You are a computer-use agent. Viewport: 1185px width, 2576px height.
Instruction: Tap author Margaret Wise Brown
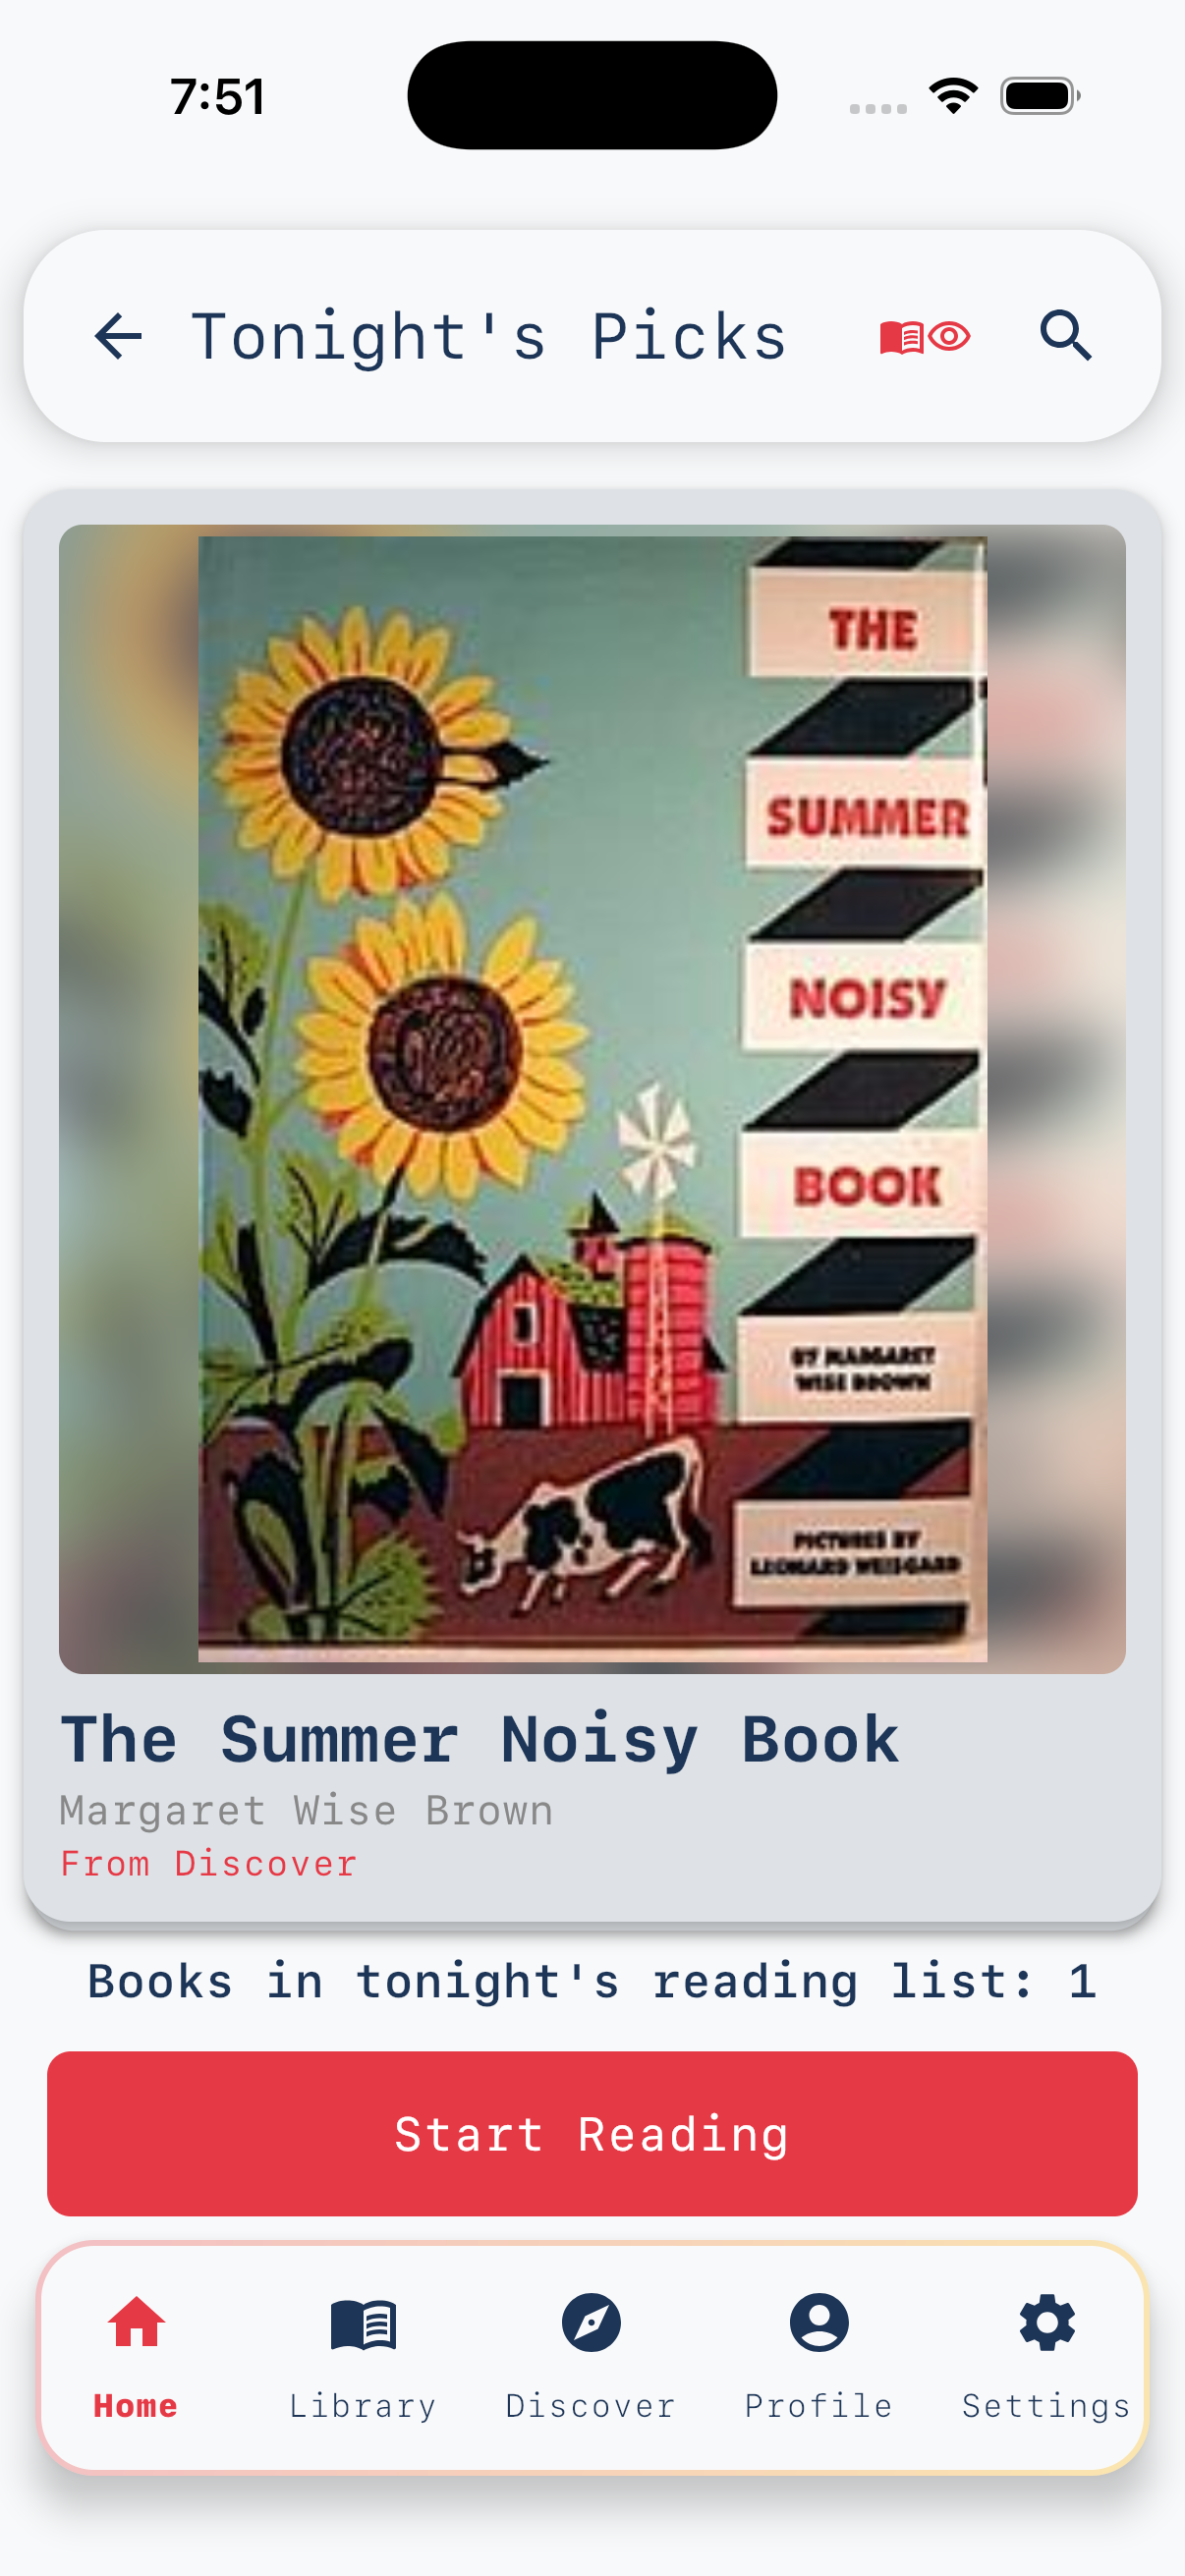pyautogui.click(x=306, y=1810)
